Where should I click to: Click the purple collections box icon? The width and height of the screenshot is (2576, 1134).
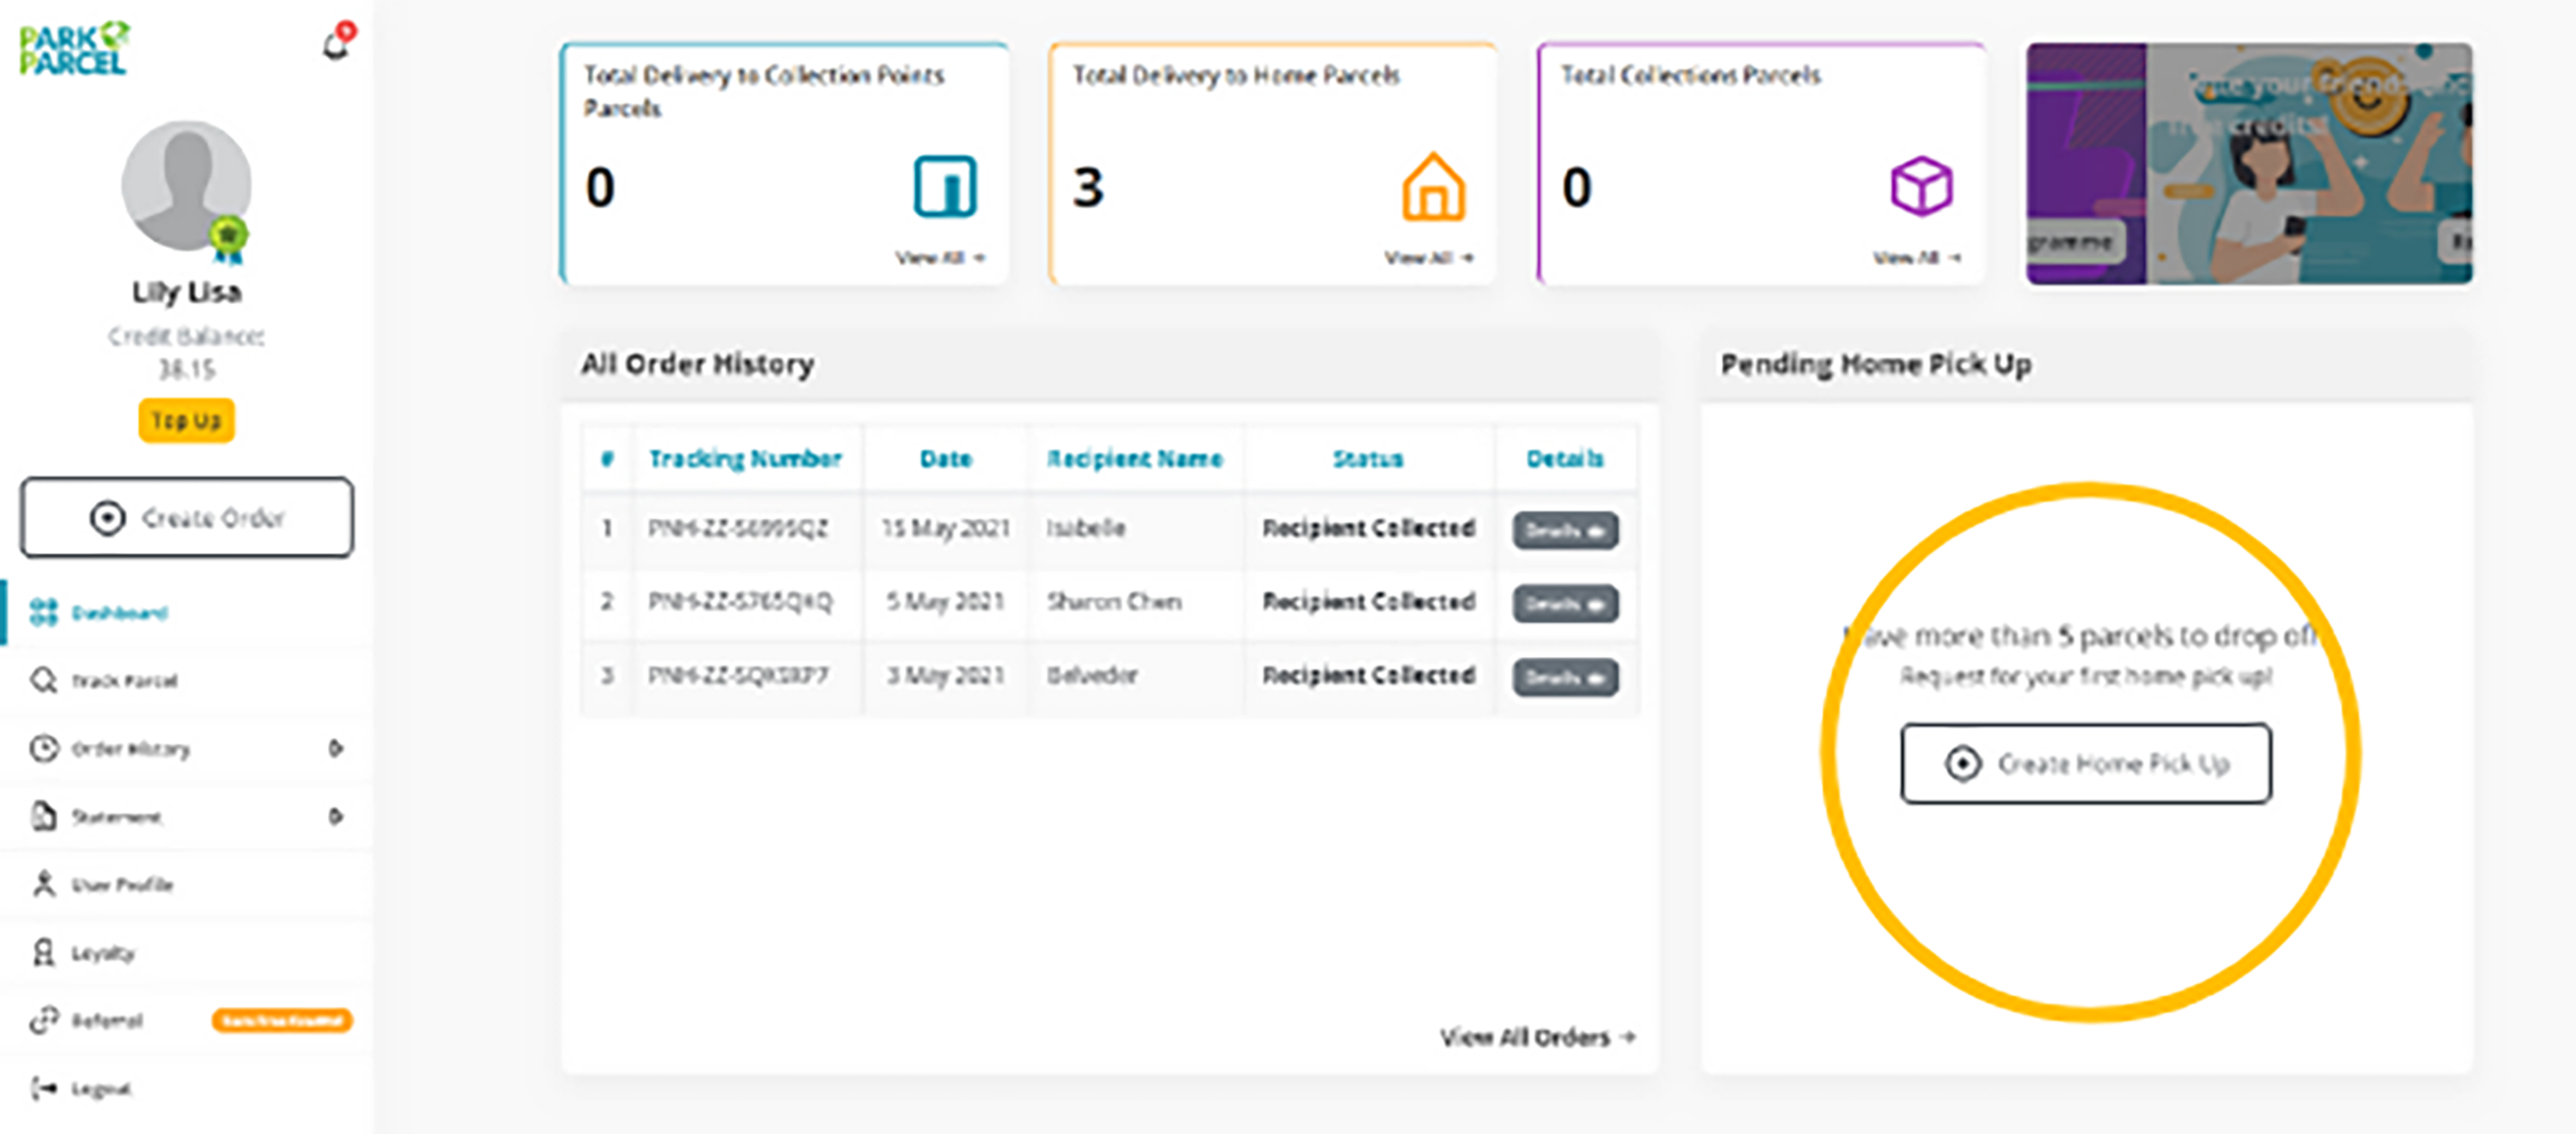tap(1920, 186)
